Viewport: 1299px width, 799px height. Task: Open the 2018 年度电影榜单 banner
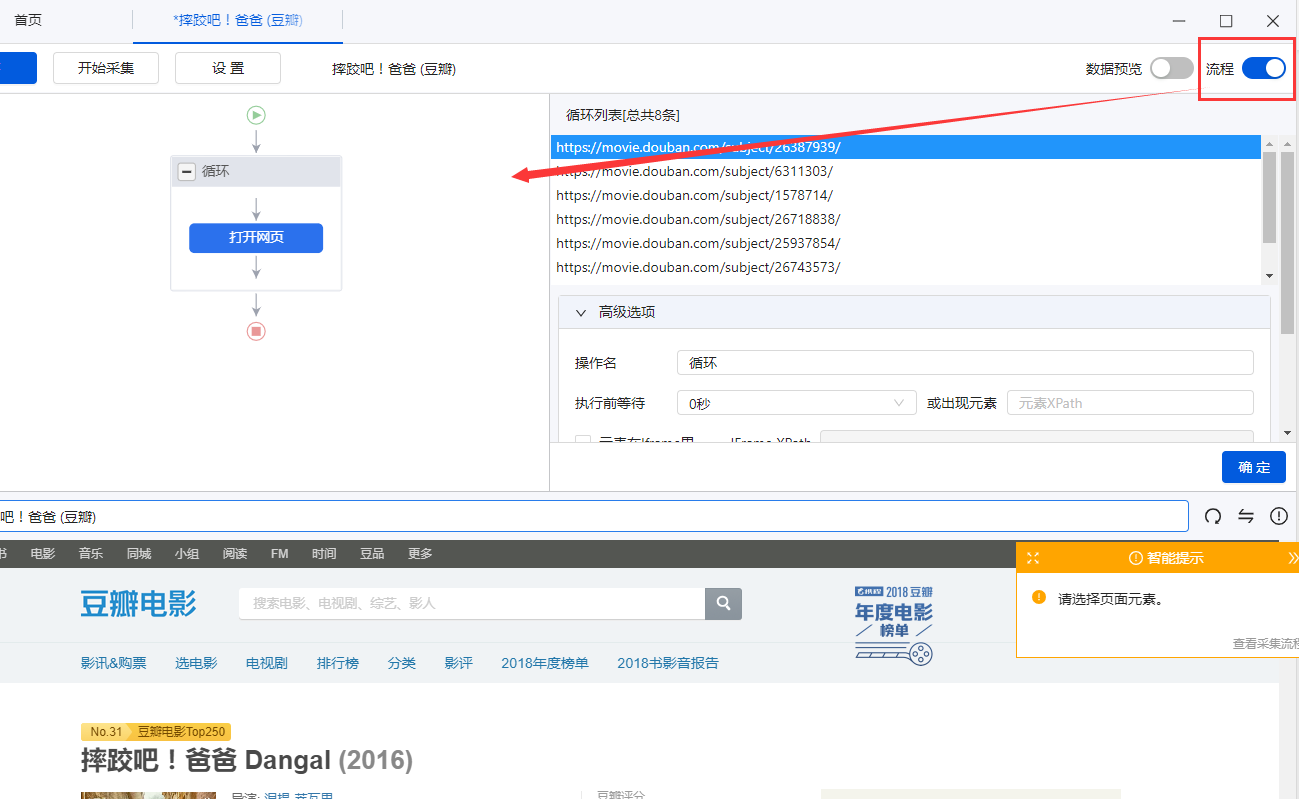coord(894,626)
